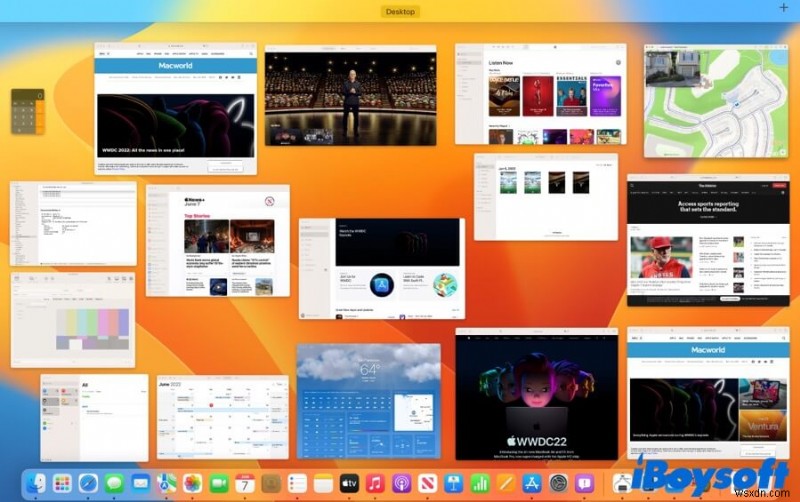Open Messages green bubble in Dock
The image size is (800, 502).
[114, 483]
